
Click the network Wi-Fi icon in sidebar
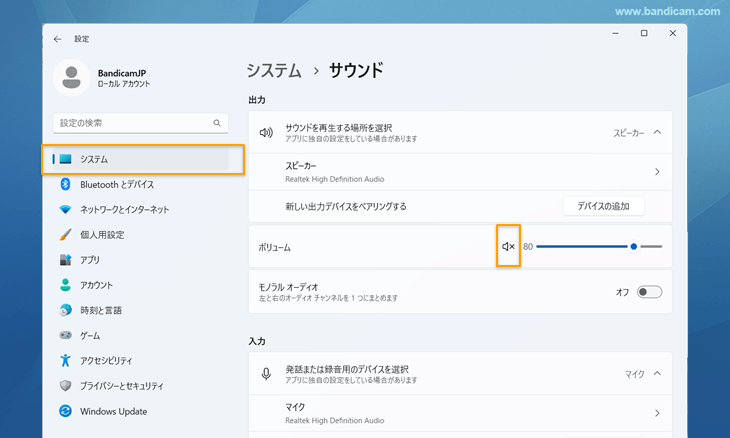[x=65, y=209]
